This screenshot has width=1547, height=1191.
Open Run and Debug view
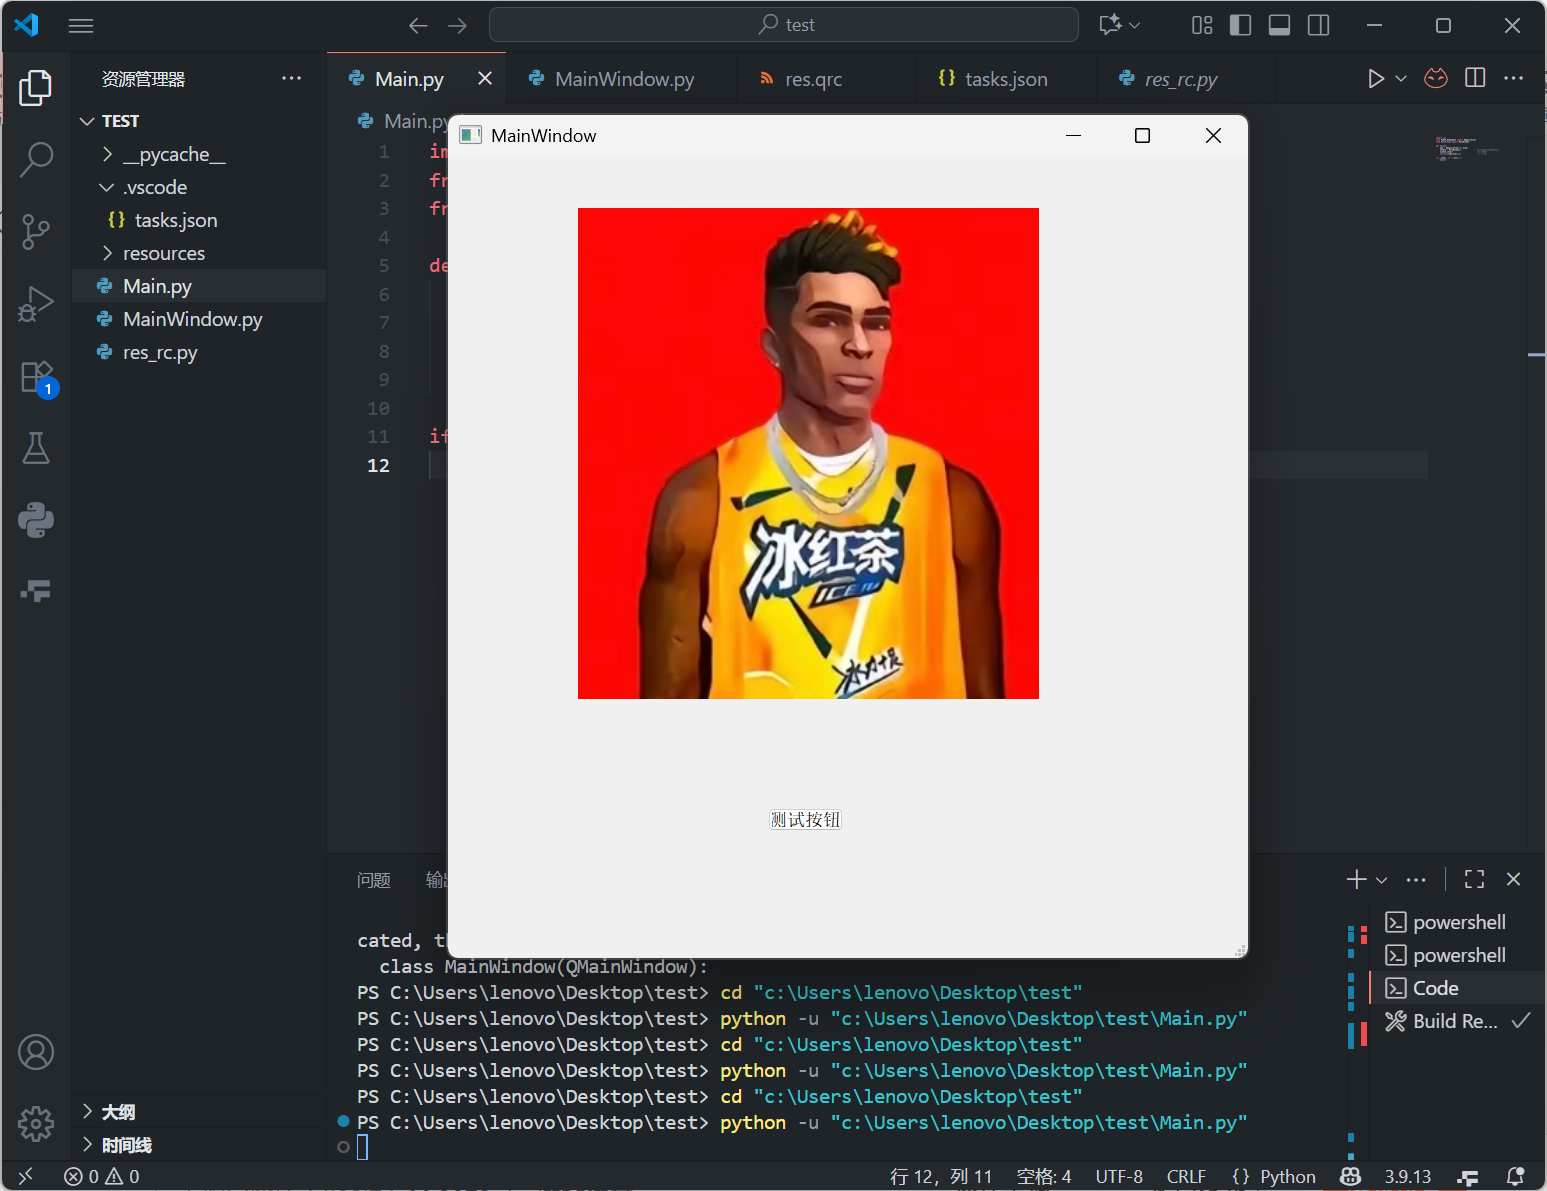coord(36,304)
